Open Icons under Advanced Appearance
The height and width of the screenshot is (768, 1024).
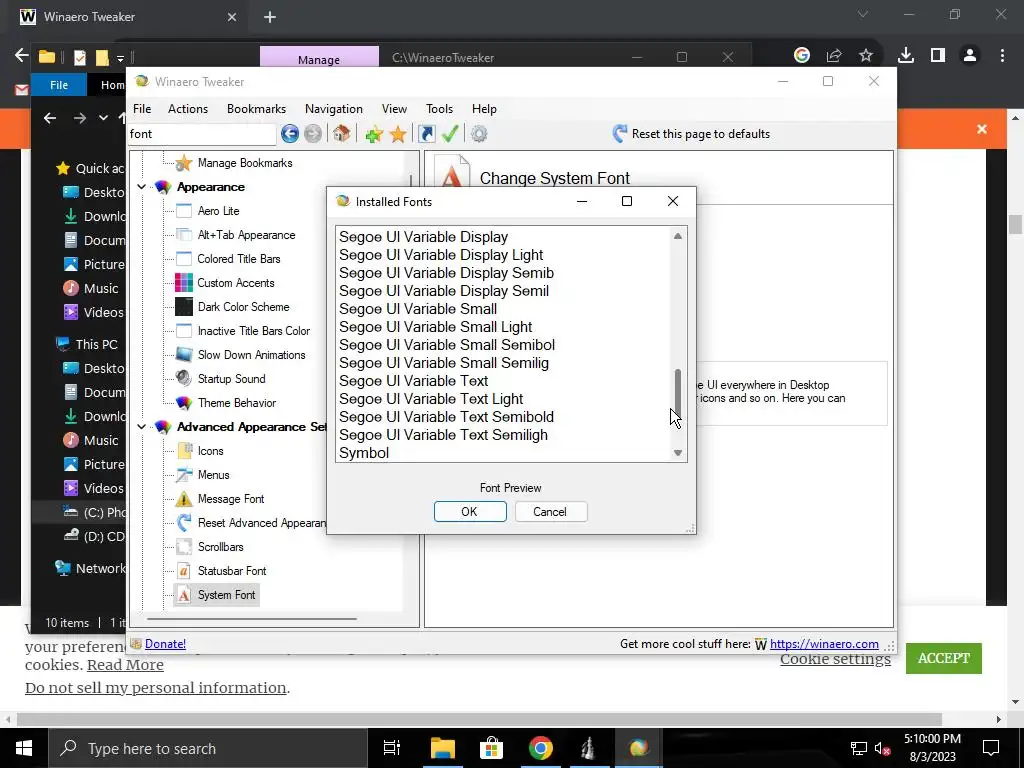[x=210, y=451]
